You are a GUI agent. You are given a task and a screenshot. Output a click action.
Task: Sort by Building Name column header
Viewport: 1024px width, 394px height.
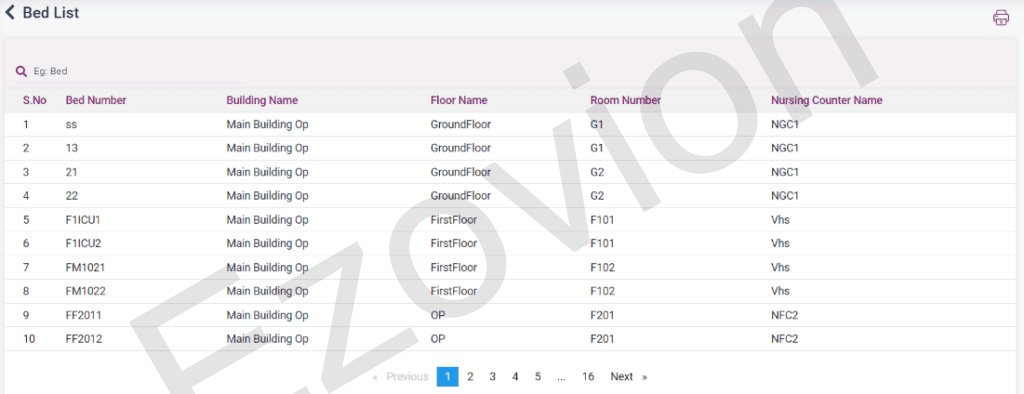[x=262, y=101]
